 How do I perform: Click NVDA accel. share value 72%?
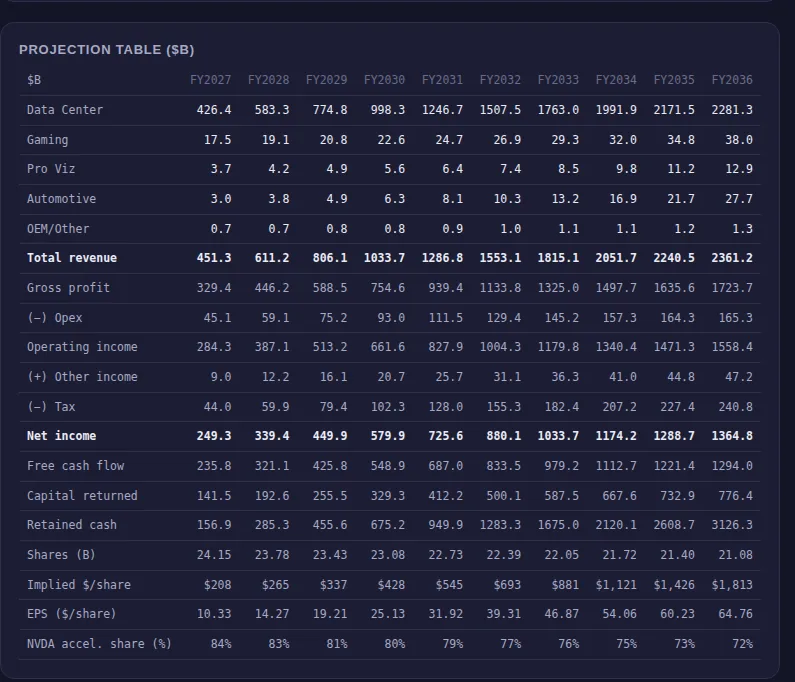point(742,644)
